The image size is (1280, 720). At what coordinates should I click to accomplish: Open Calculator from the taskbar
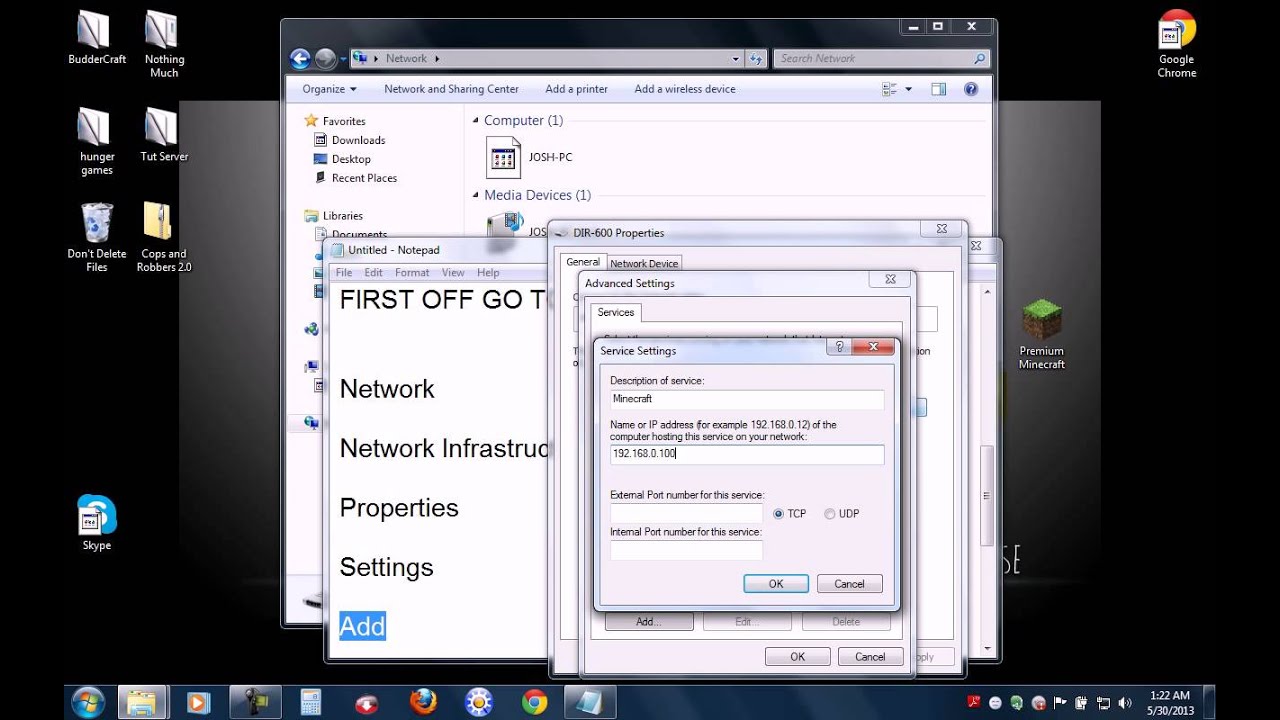coord(310,703)
